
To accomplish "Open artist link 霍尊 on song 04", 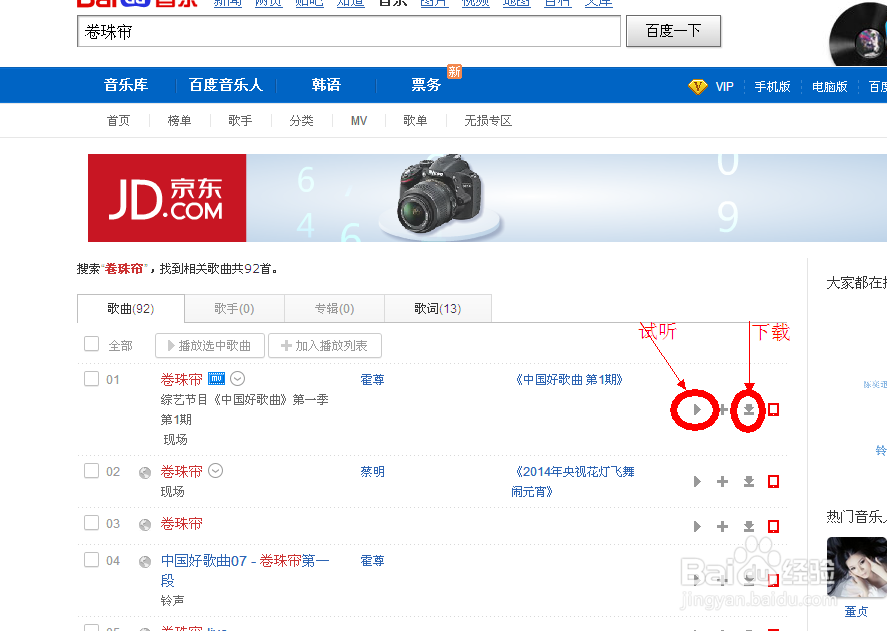I will tap(372, 561).
